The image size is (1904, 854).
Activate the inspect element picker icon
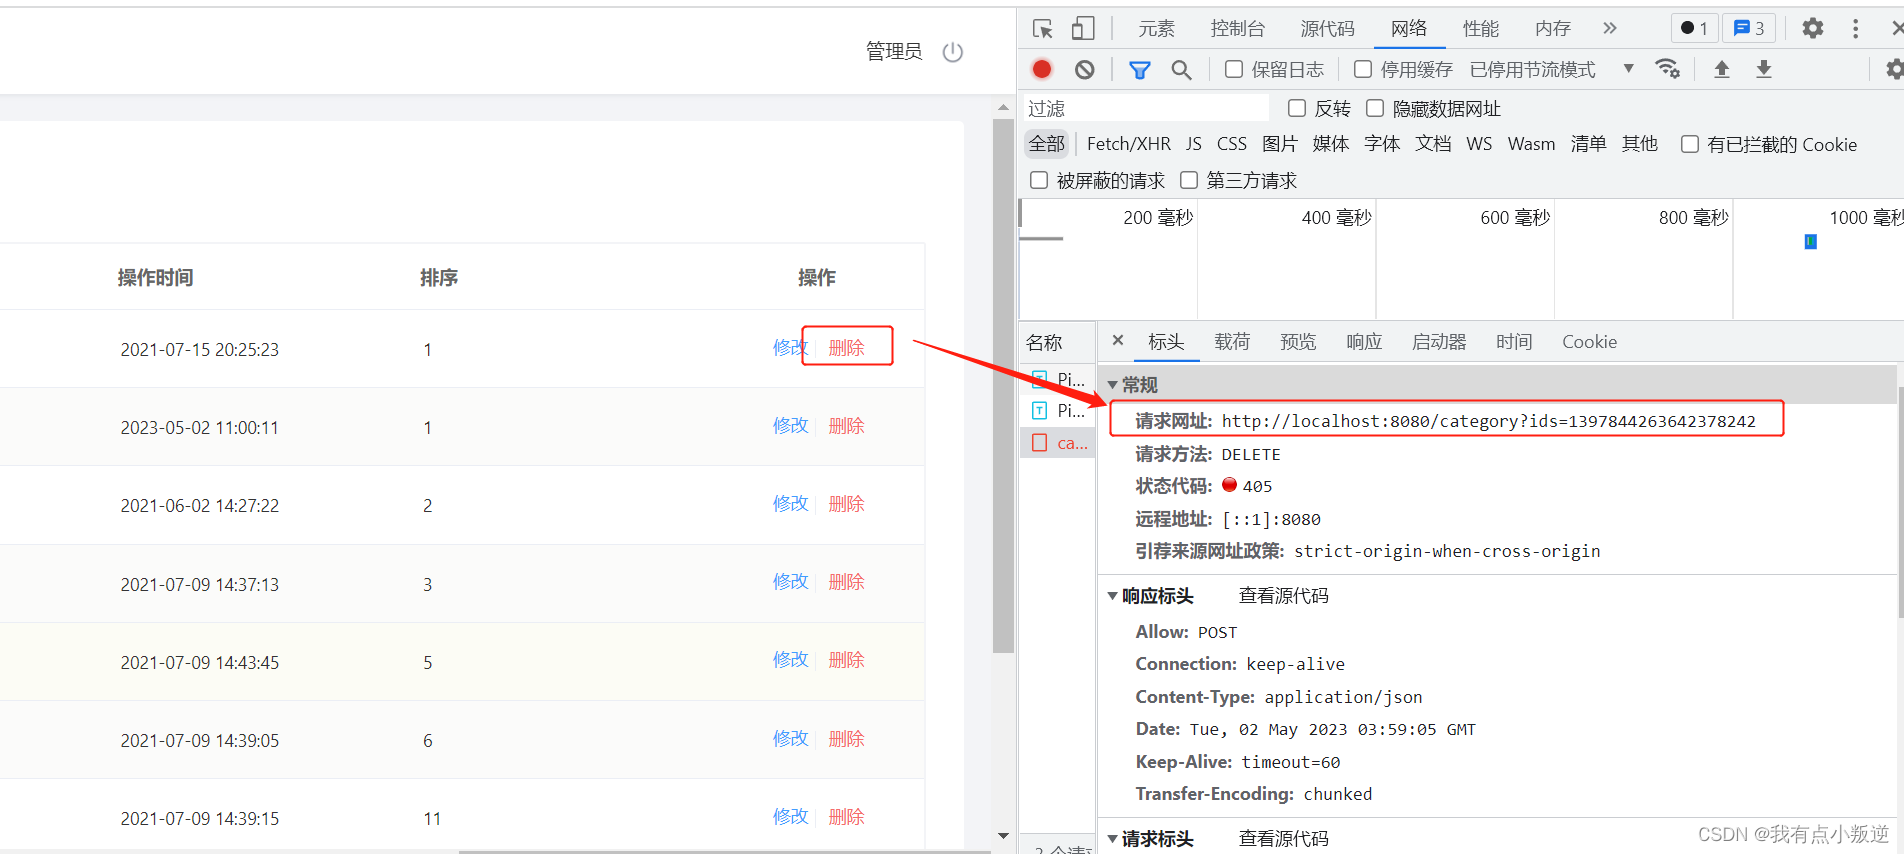[x=1043, y=29]
